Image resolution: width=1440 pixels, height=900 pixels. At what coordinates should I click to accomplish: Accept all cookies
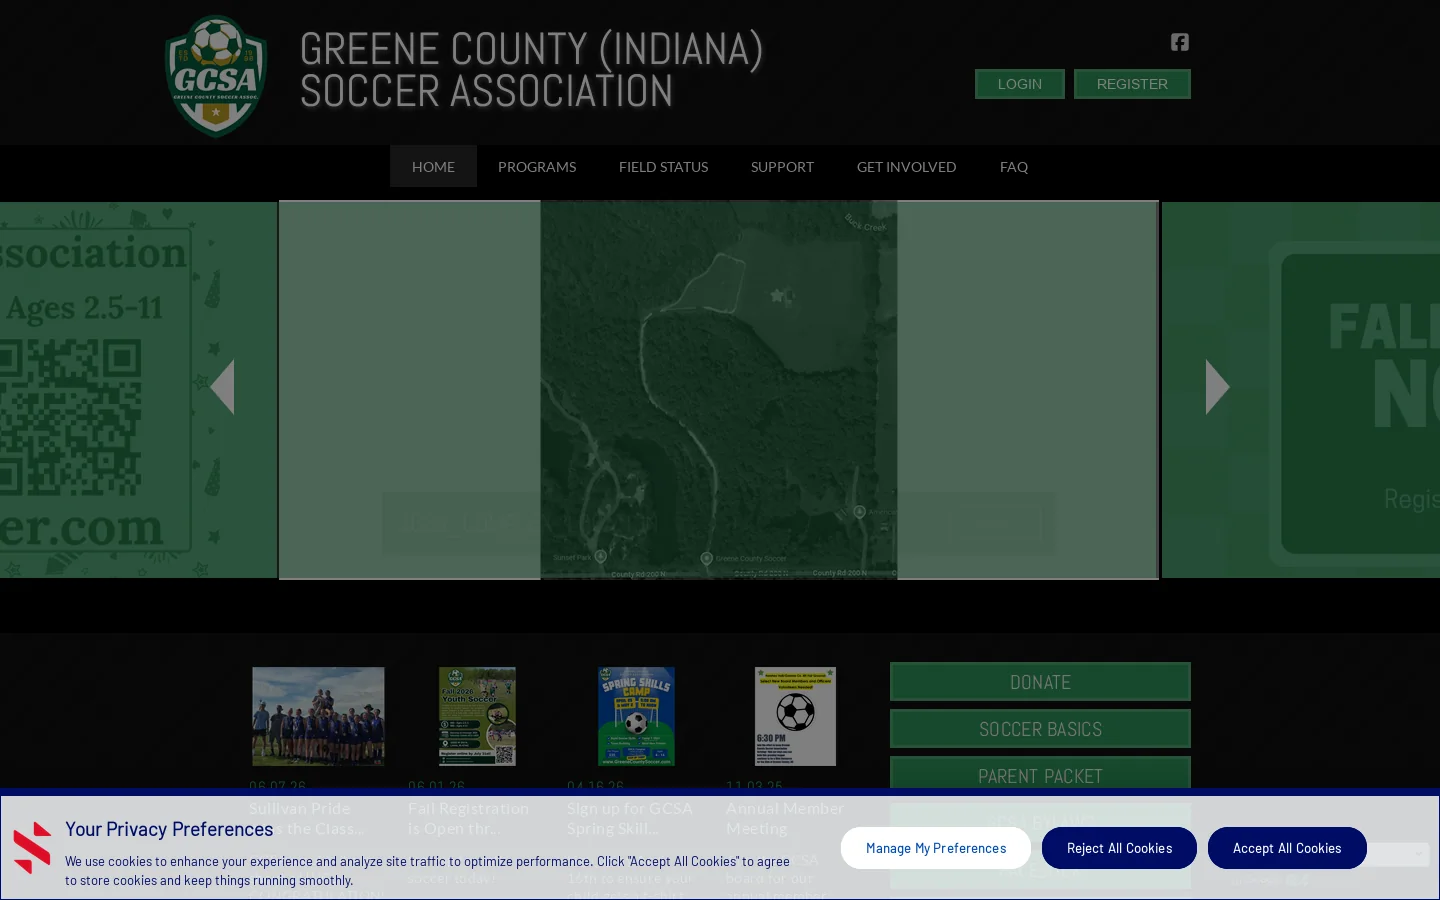coord(1287,848)
